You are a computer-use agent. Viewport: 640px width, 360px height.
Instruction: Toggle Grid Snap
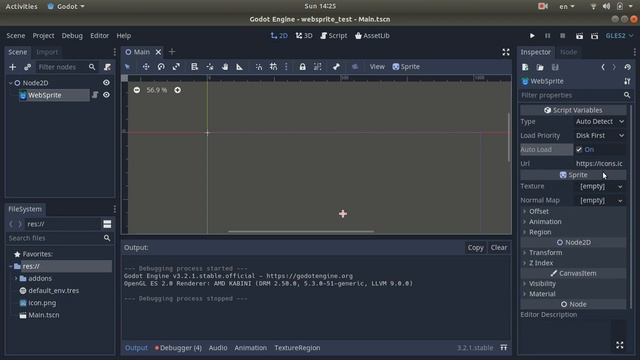tap(273, 67)
